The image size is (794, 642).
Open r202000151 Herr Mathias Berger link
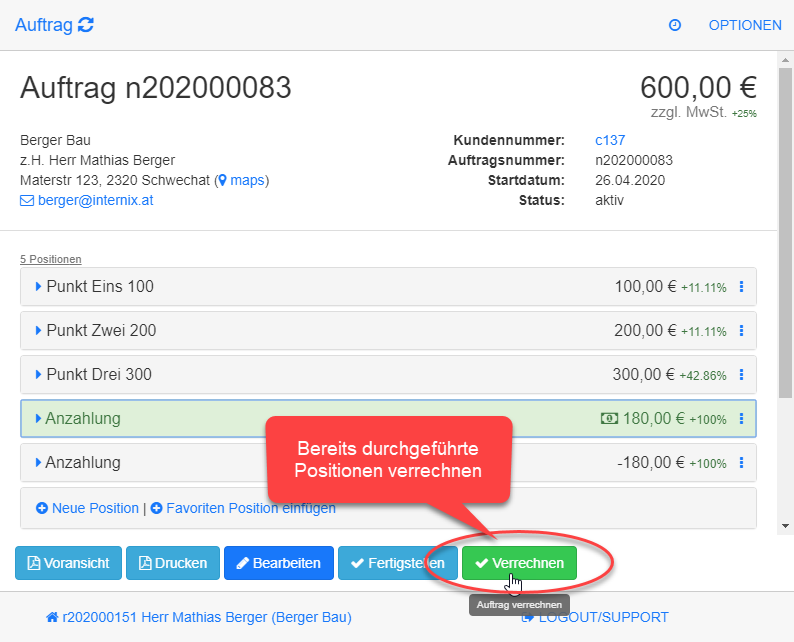[x=198, y=618]
